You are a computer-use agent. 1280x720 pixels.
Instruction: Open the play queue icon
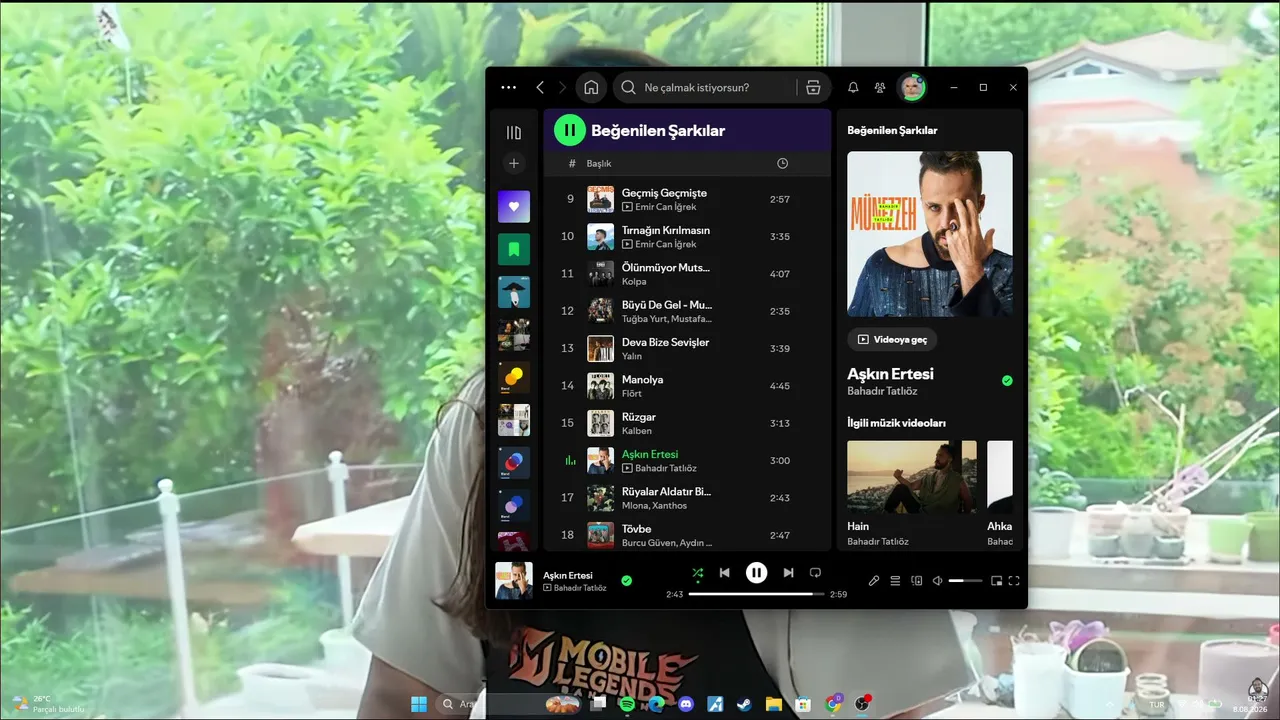click(x=896, y=580)
